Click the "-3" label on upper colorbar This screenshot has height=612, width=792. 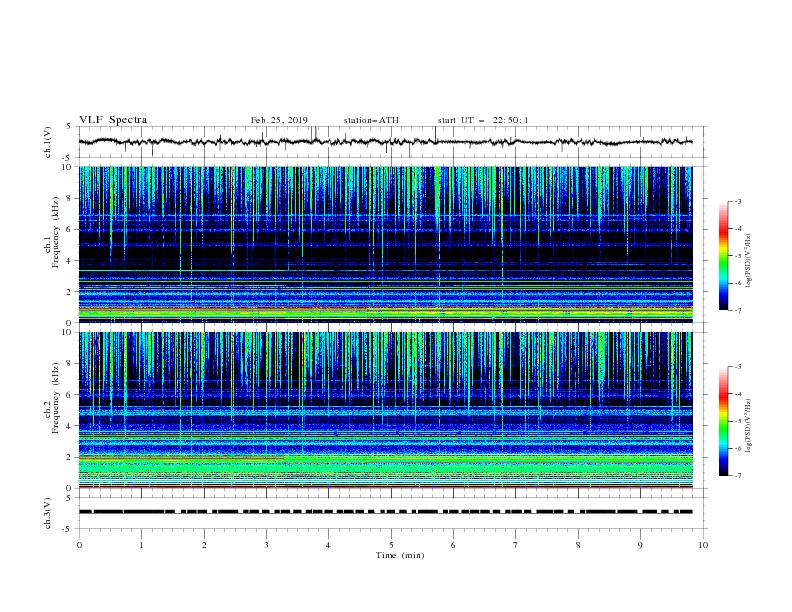[737, 201]
